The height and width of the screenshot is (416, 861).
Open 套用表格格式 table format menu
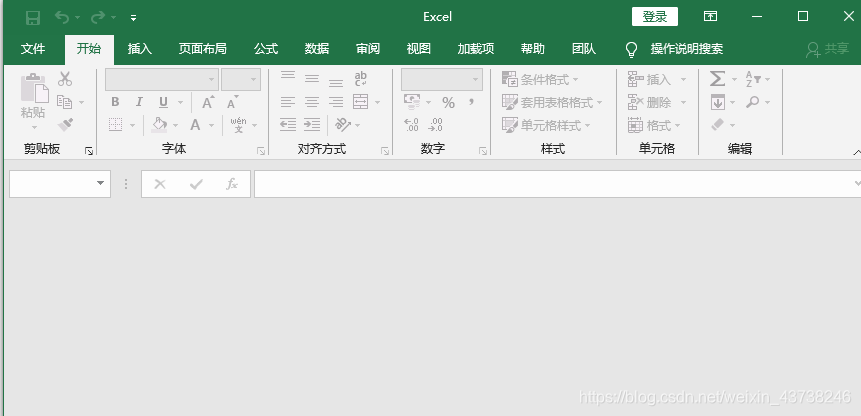552,103
